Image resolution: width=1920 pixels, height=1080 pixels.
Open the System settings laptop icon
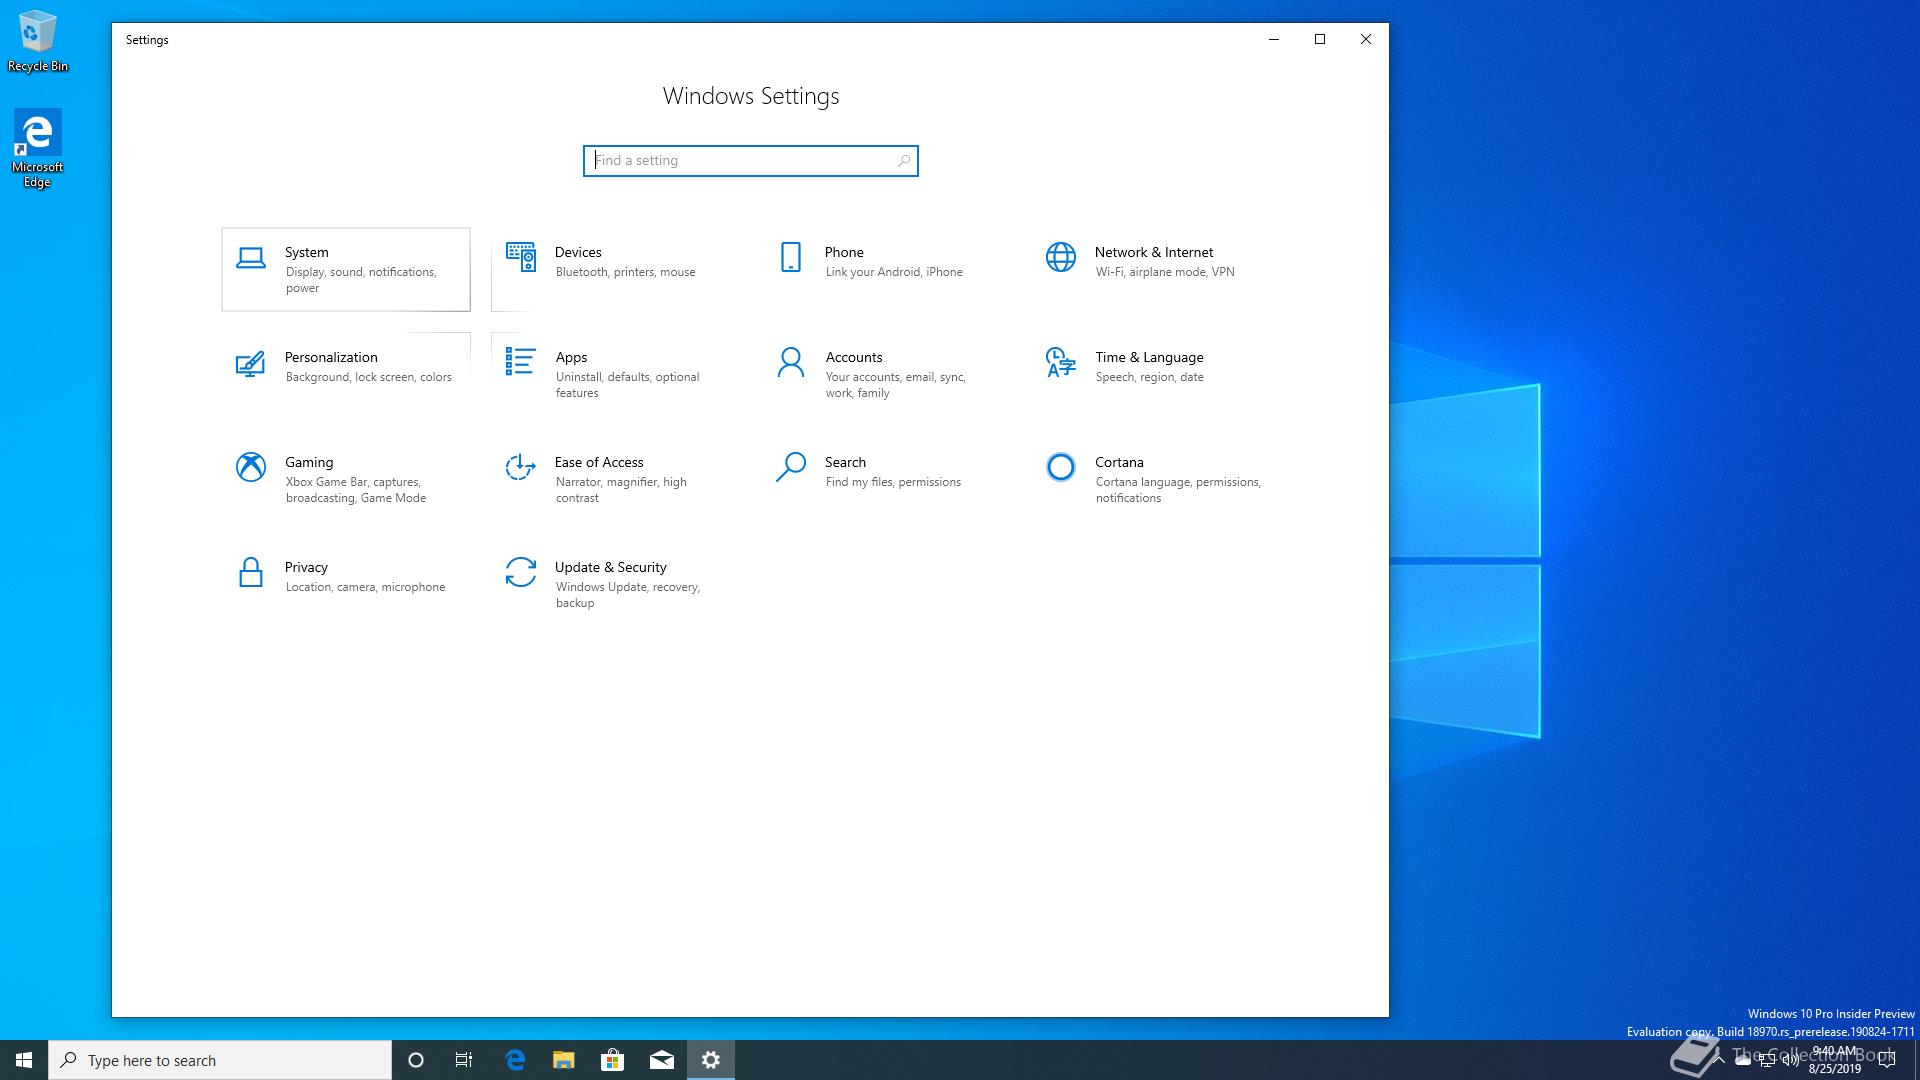(251, 258)
